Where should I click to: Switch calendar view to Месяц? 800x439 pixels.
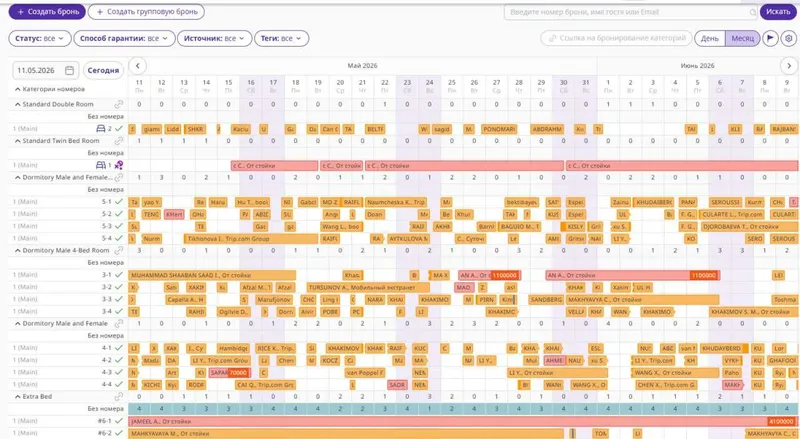[x=742, y=38]
